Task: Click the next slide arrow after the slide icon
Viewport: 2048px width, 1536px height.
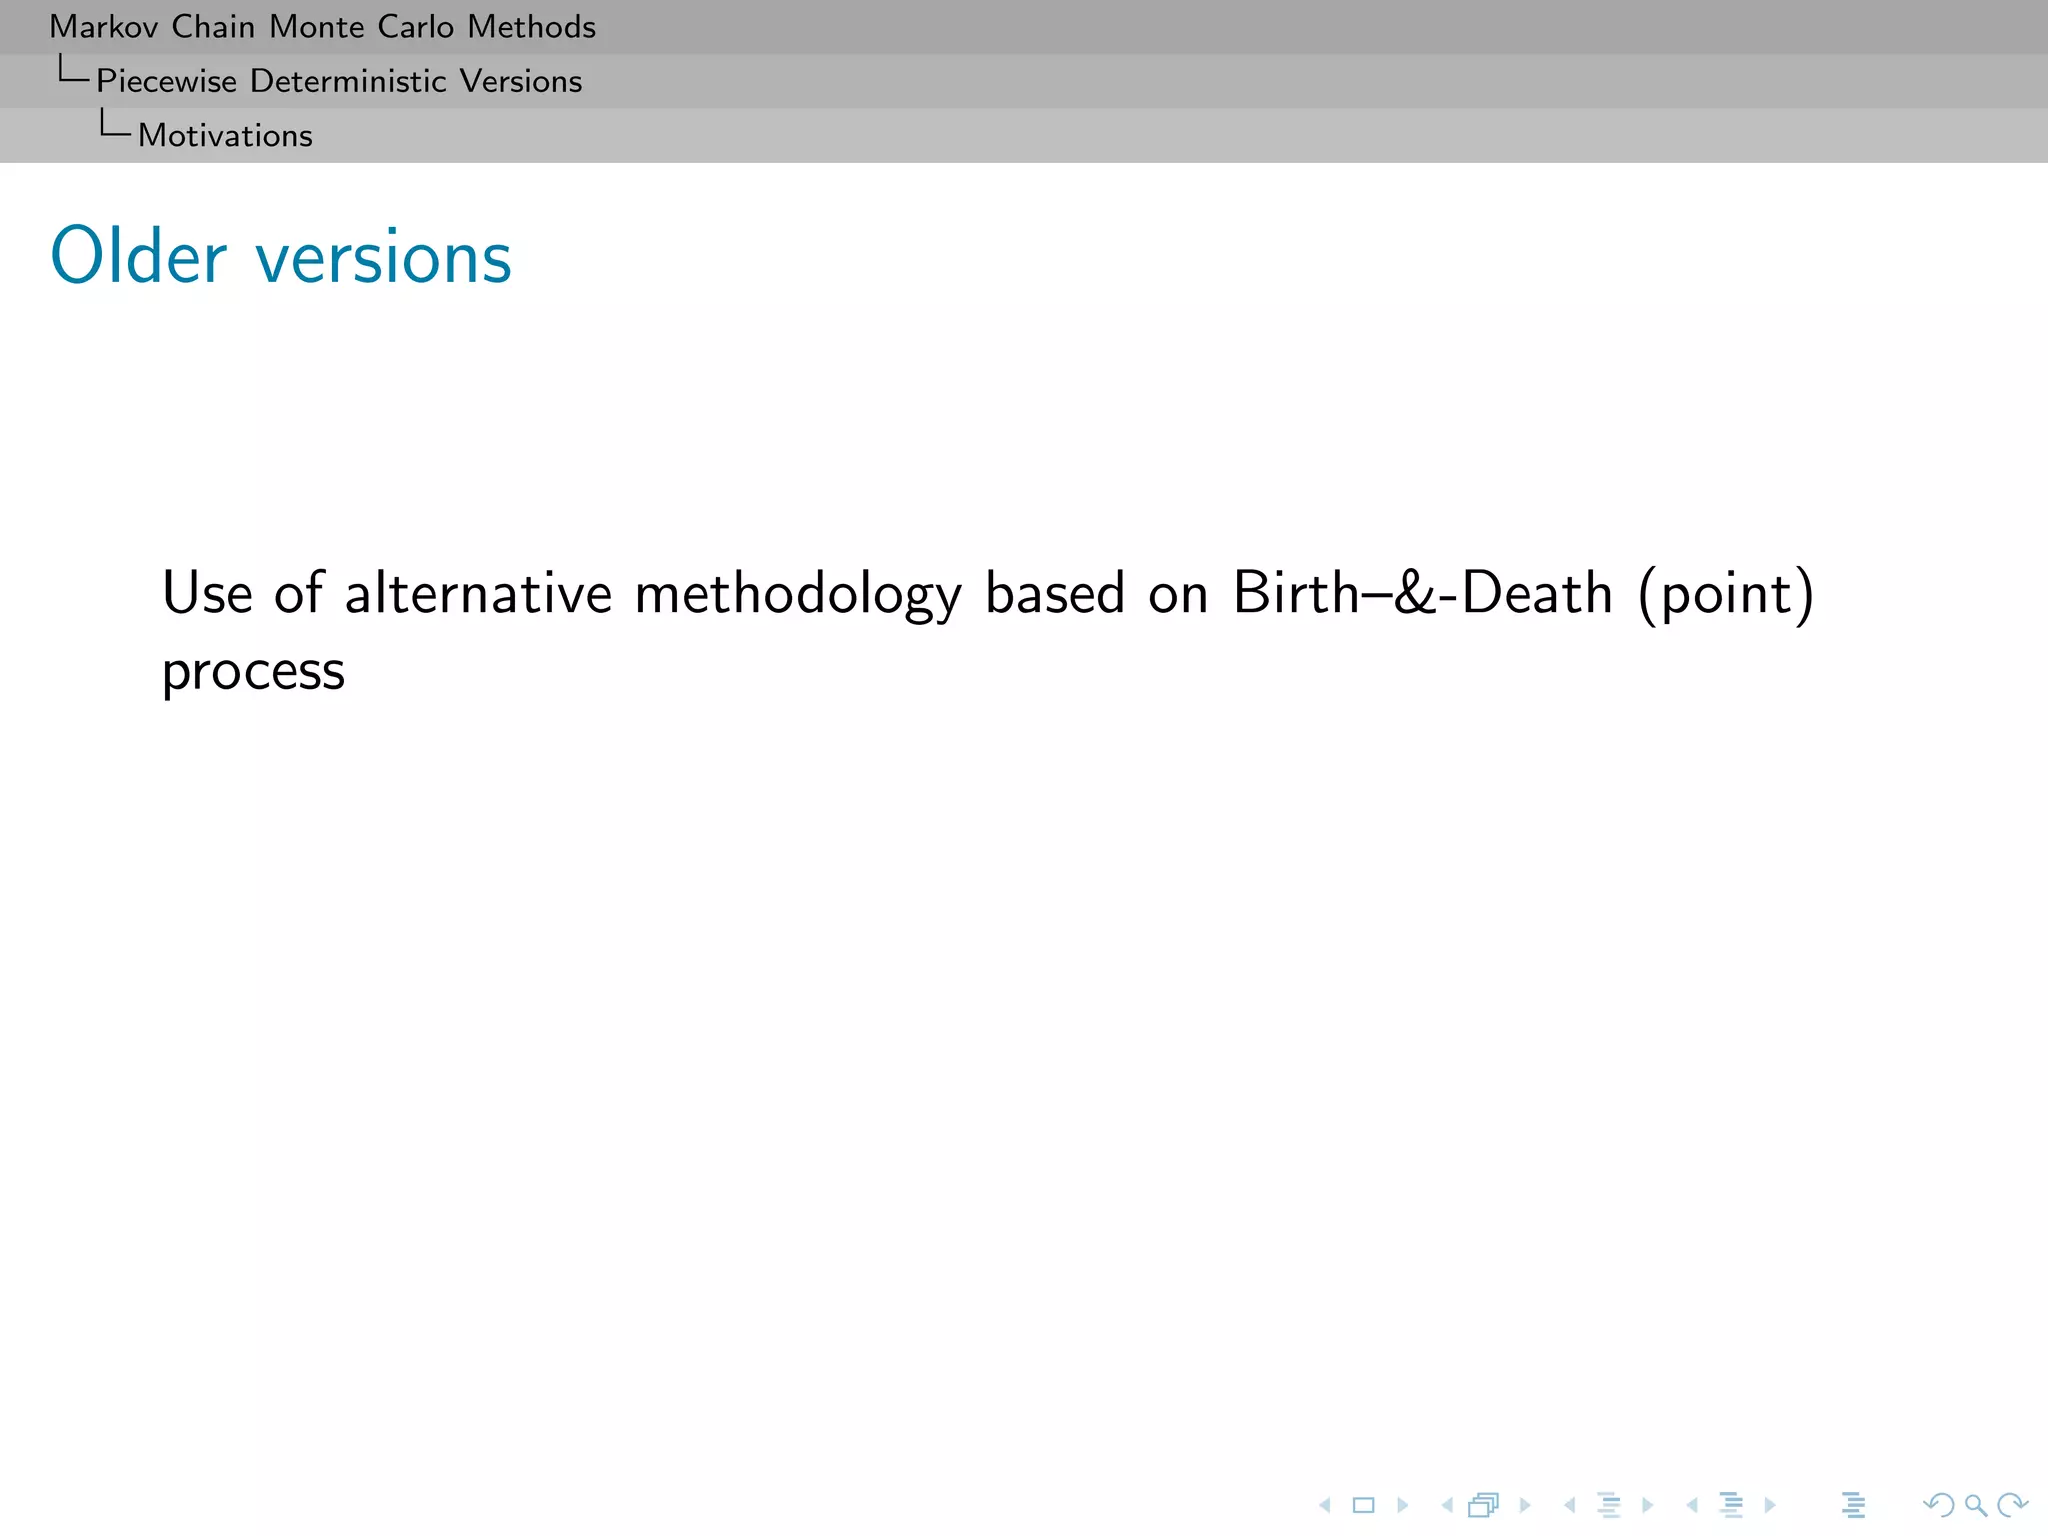Action: [x=1402, y=1505]
